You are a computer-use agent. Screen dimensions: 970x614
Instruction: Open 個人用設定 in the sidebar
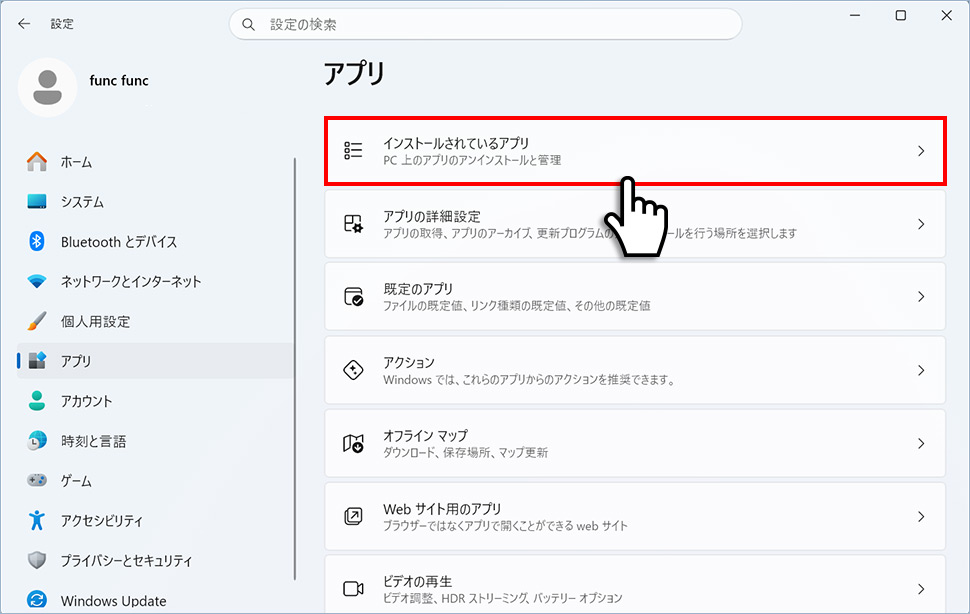[x=155, y=321]
